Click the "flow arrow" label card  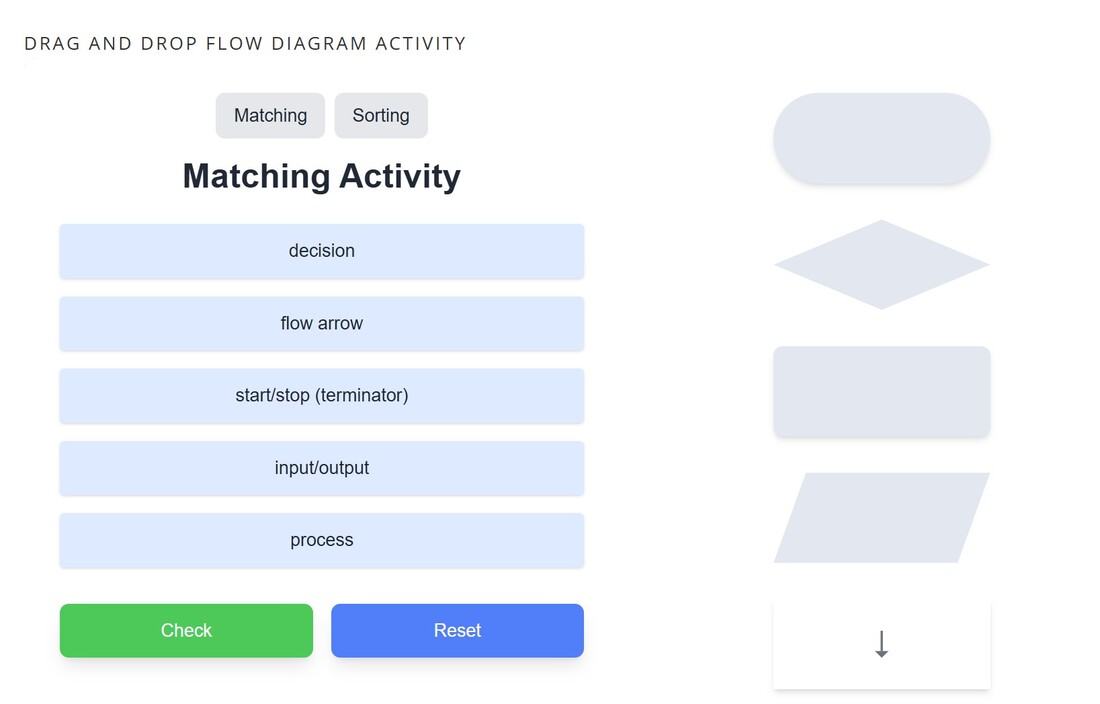click(321, 323)
